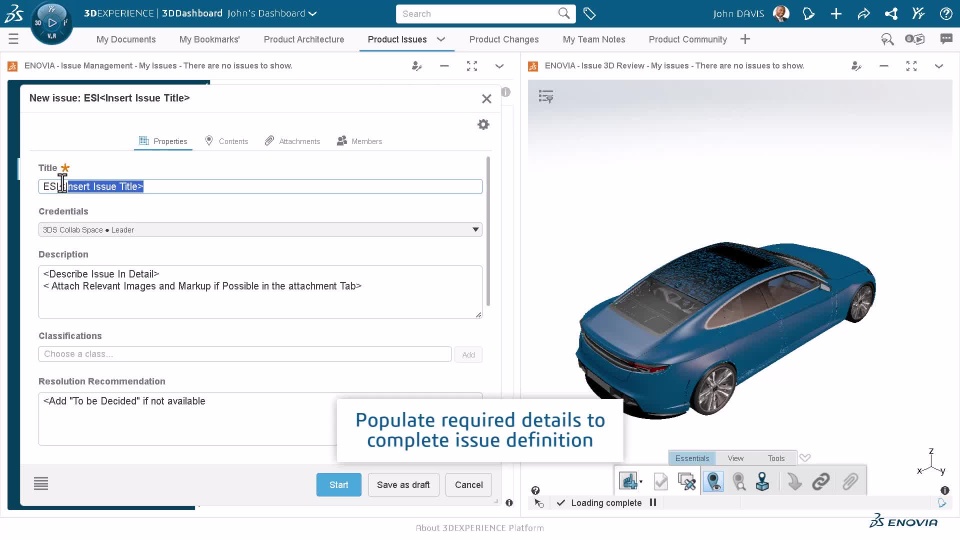Open About 3DEXPERIENCE Platform link
The image size is (960, 540).
479,528
